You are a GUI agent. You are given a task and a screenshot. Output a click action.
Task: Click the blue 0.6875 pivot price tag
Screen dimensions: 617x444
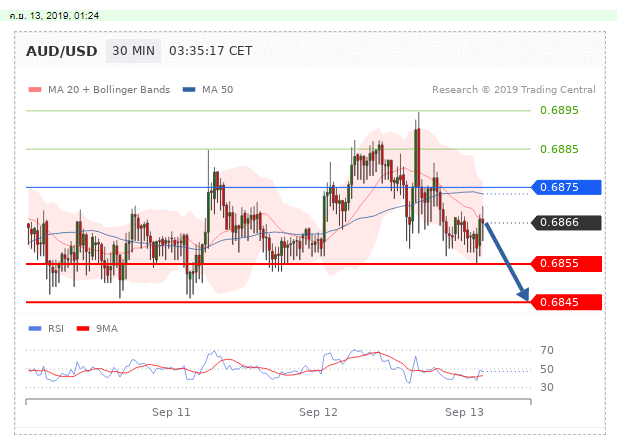pyautogui.click(x=566, y=187)
